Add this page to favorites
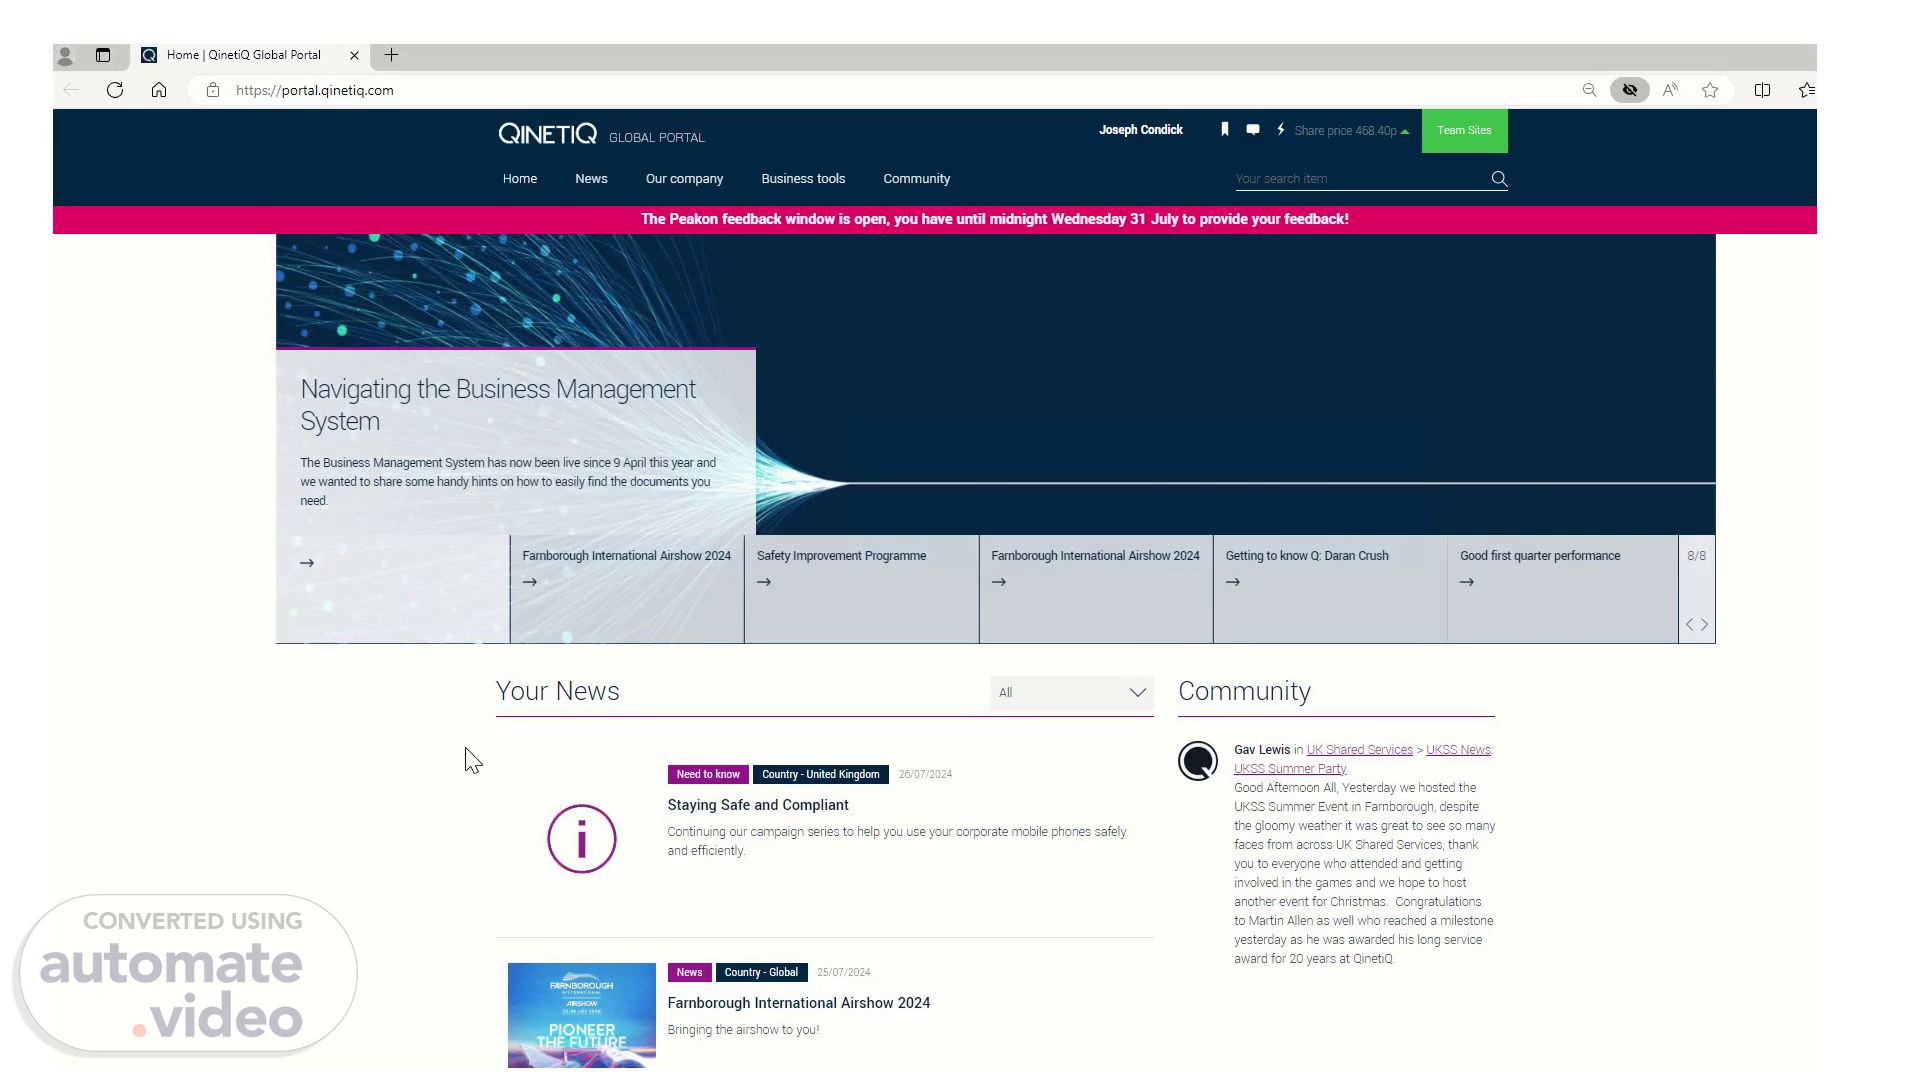Screen dimensions: 1920x1080 [x=1710, y=90]
